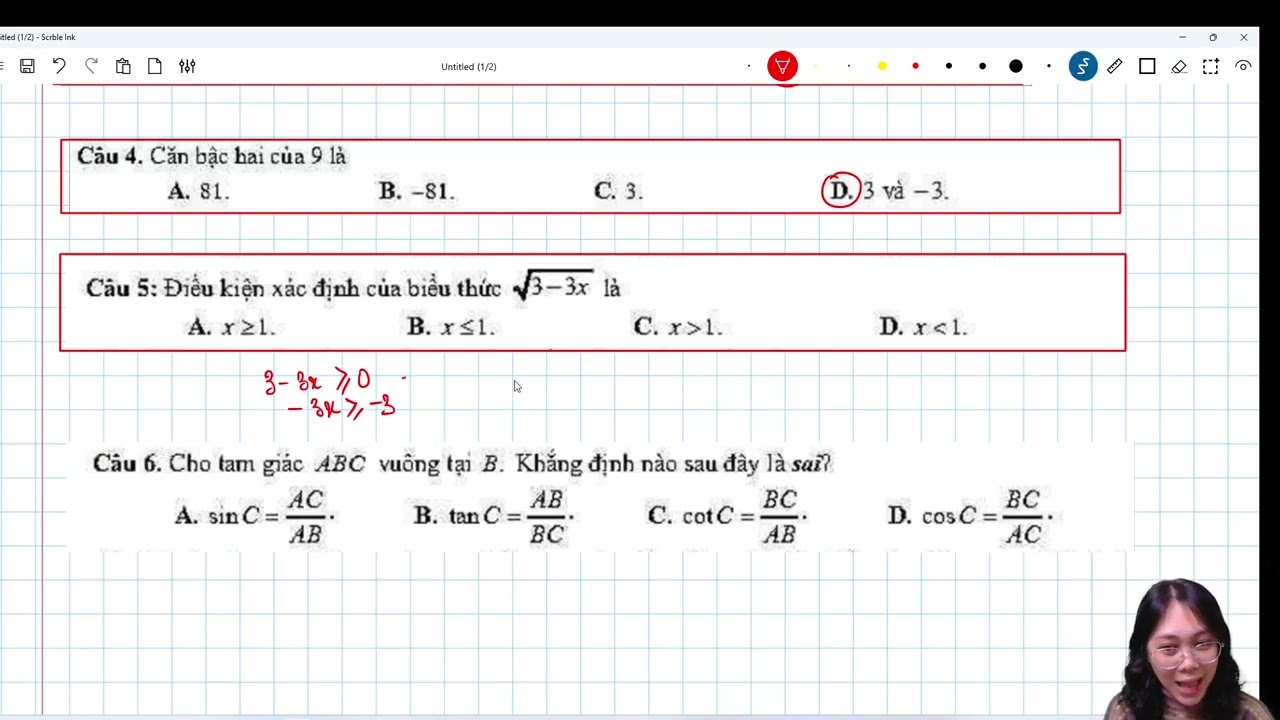Click the Paste clipboard icon
Viewport: 1280px width, 720px height.
point(123,66)
